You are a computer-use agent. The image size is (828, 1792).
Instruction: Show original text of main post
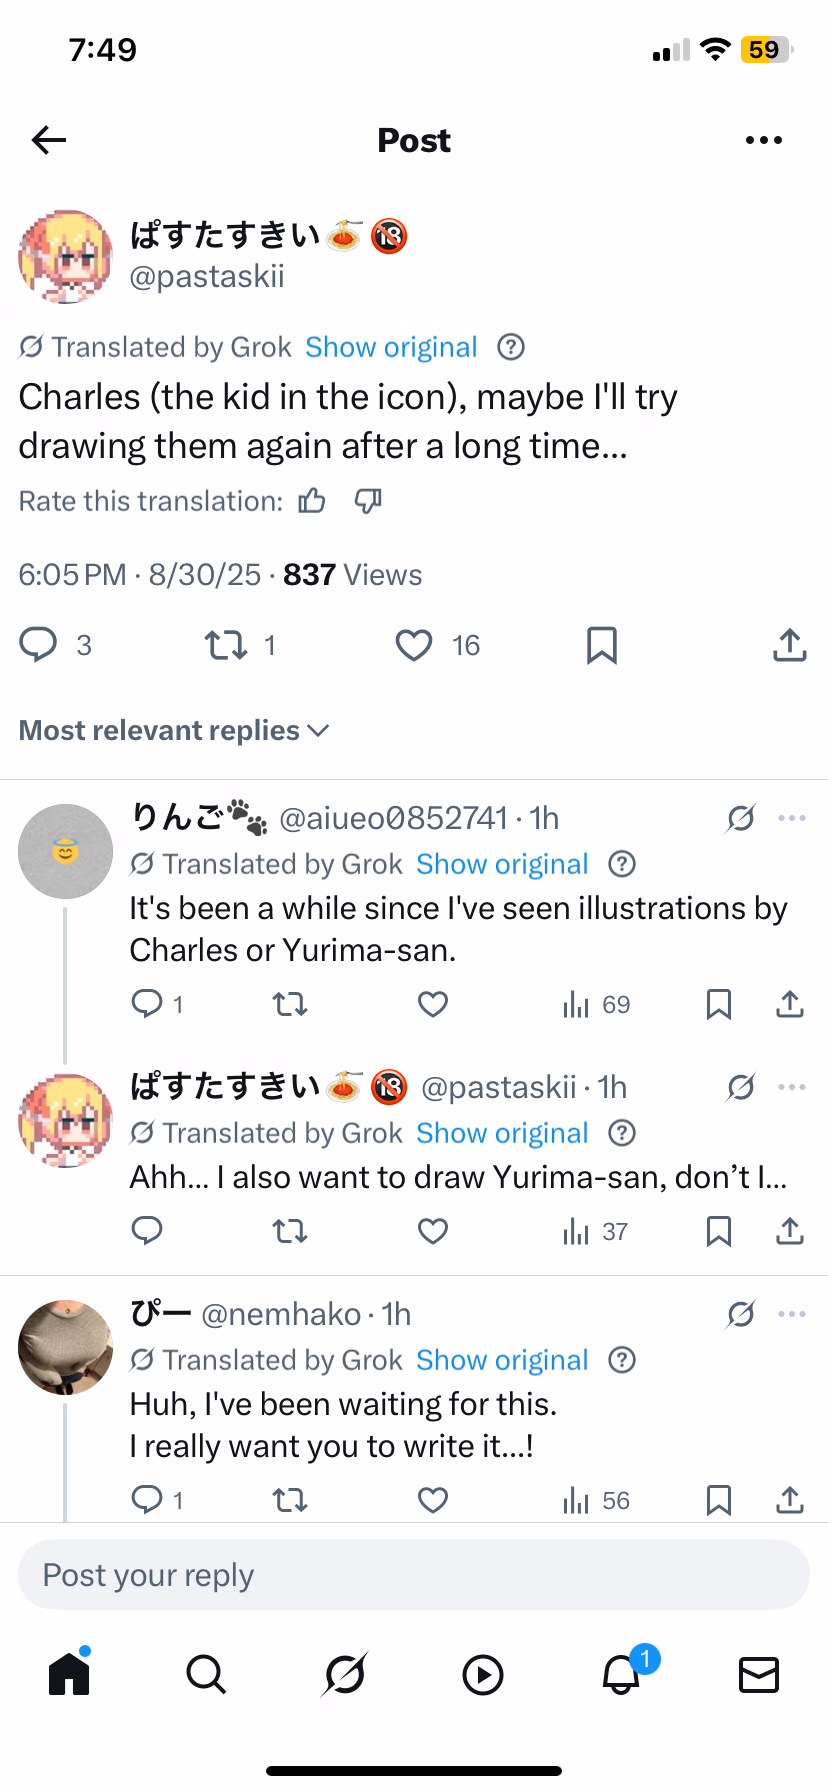391,347
